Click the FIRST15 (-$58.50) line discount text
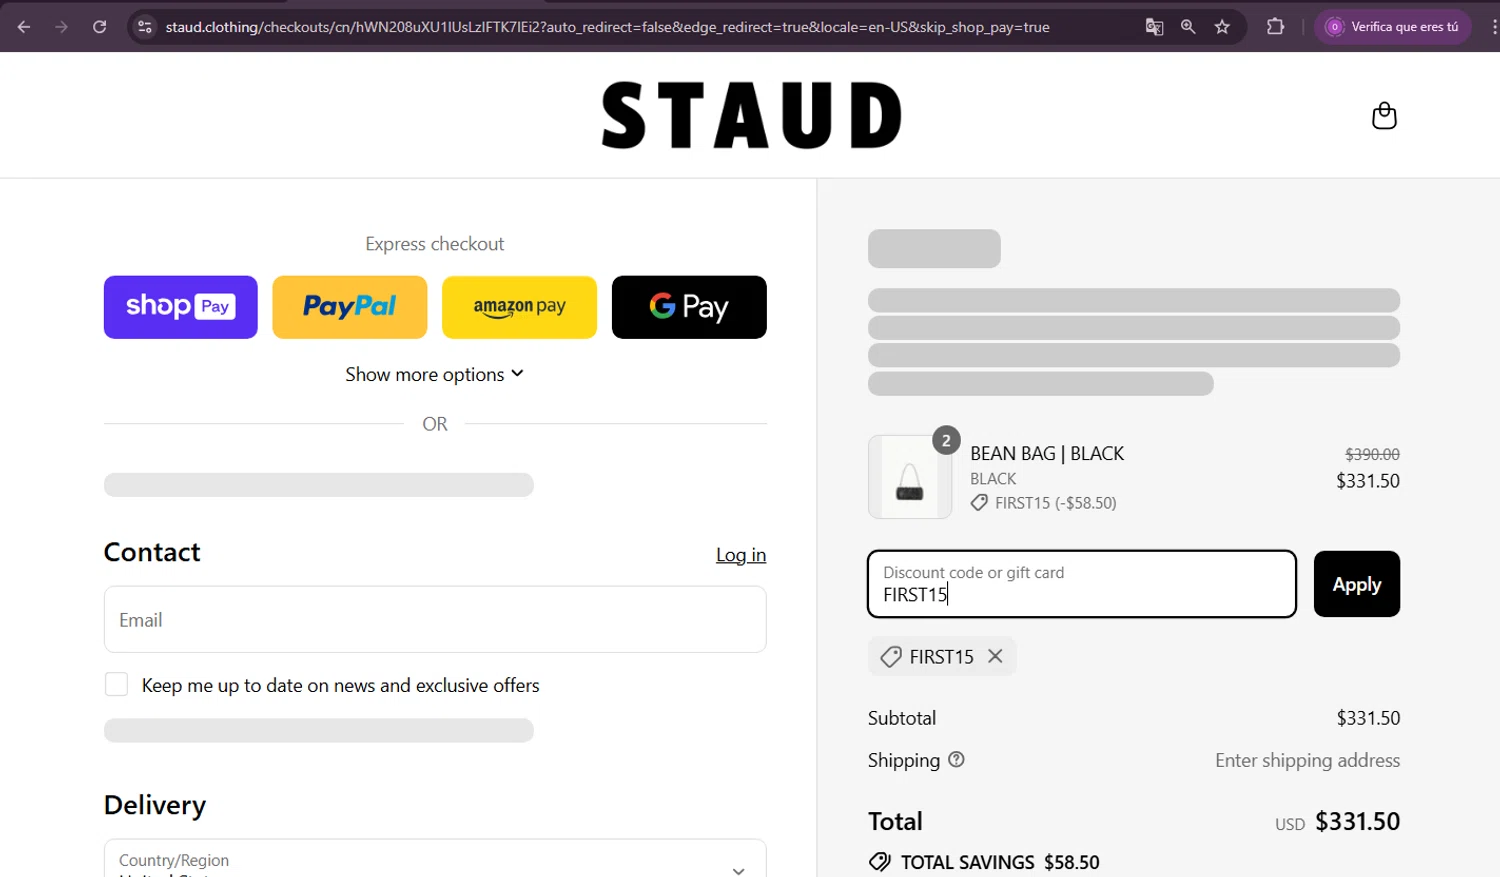1500x877 pixels. coord(1055,503)
